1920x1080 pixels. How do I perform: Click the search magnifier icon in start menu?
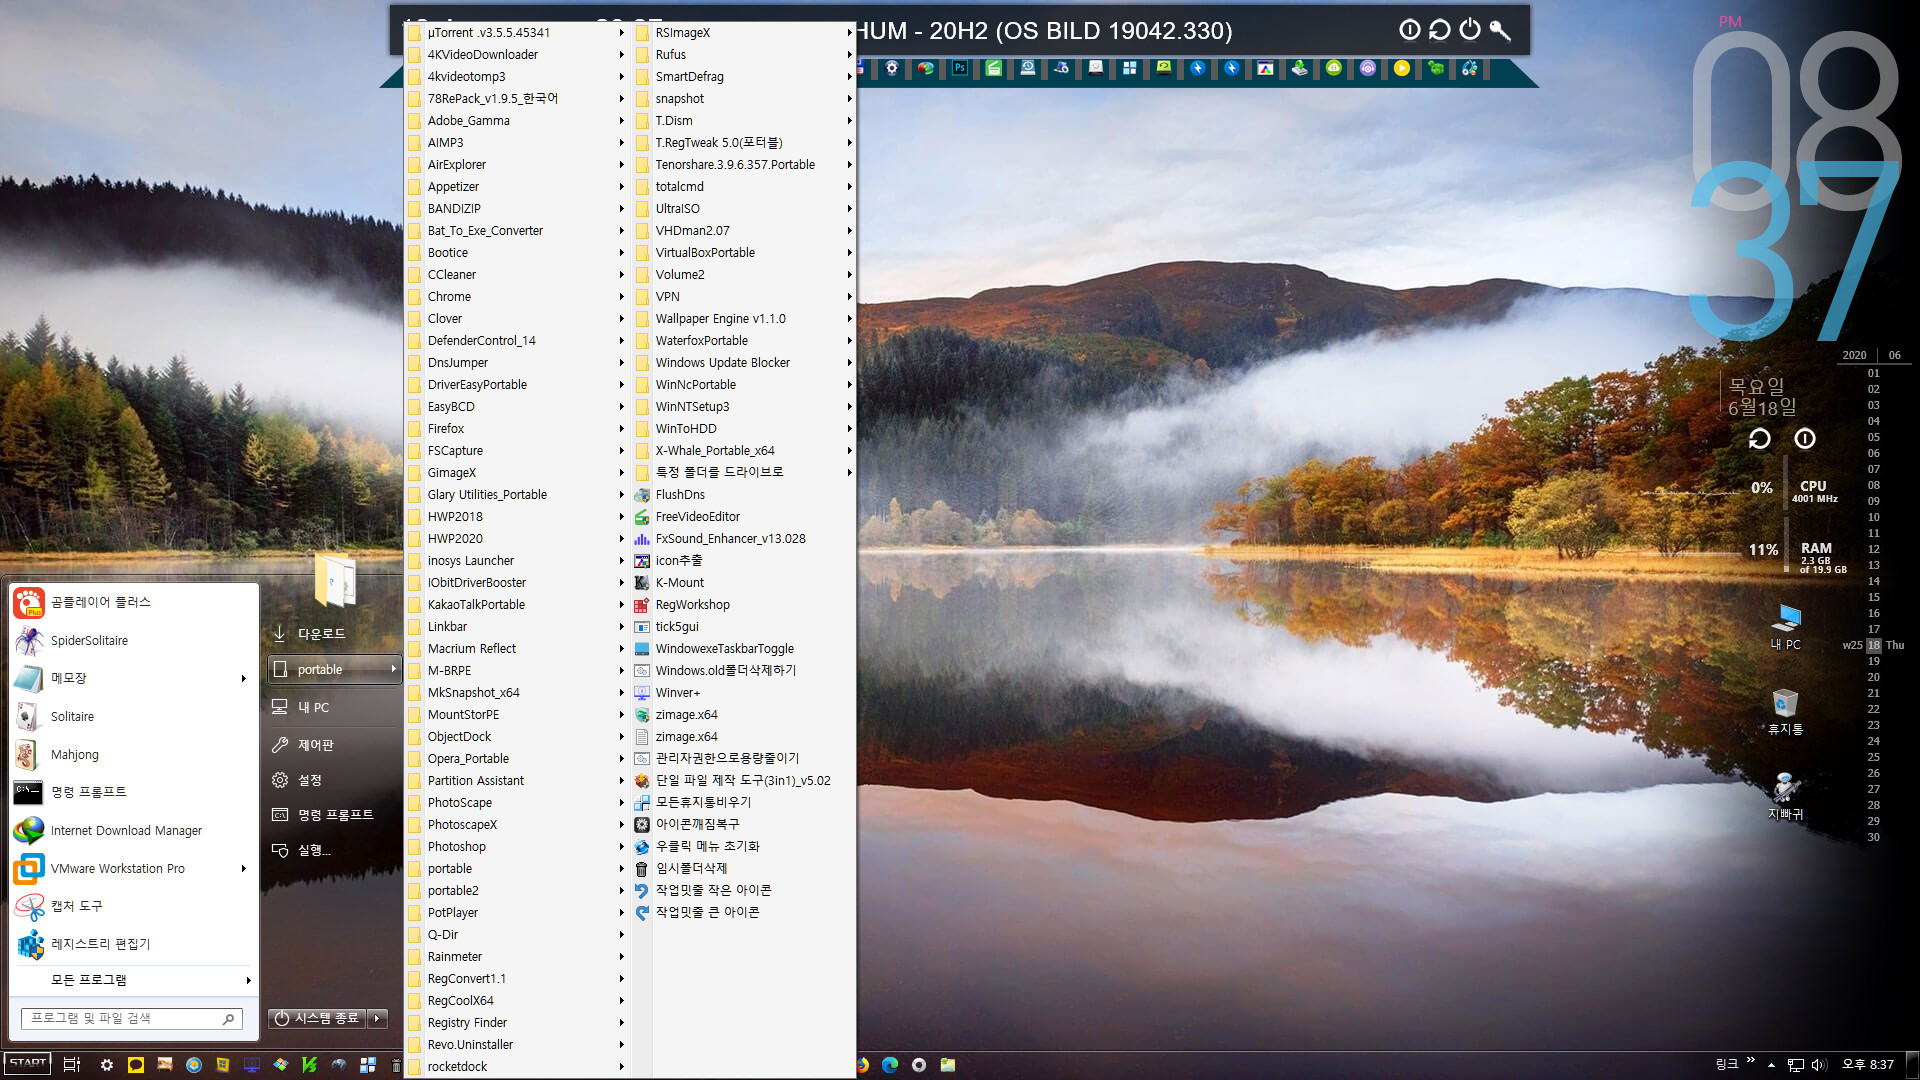(x=229, y=1019)
